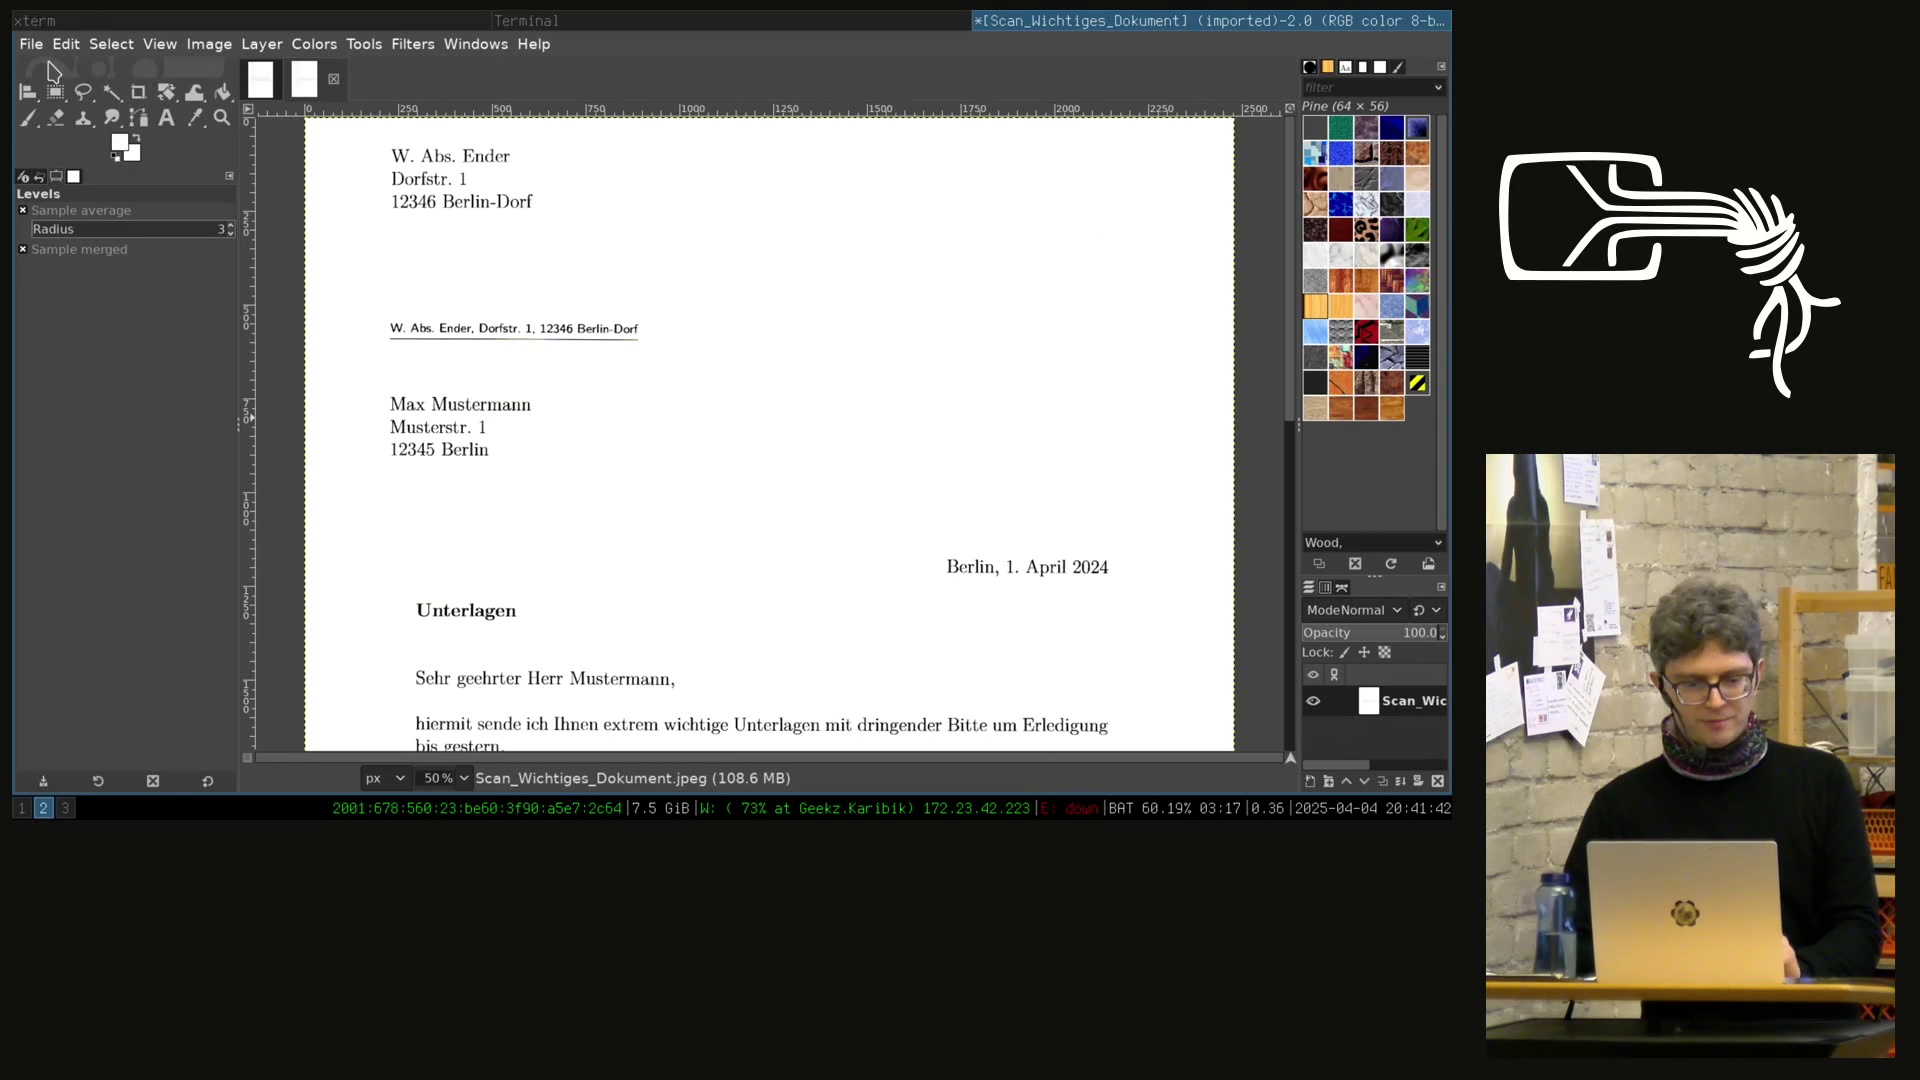Open the Colors menu
Screen dimensions: 1920x1080
click(314, 44)
